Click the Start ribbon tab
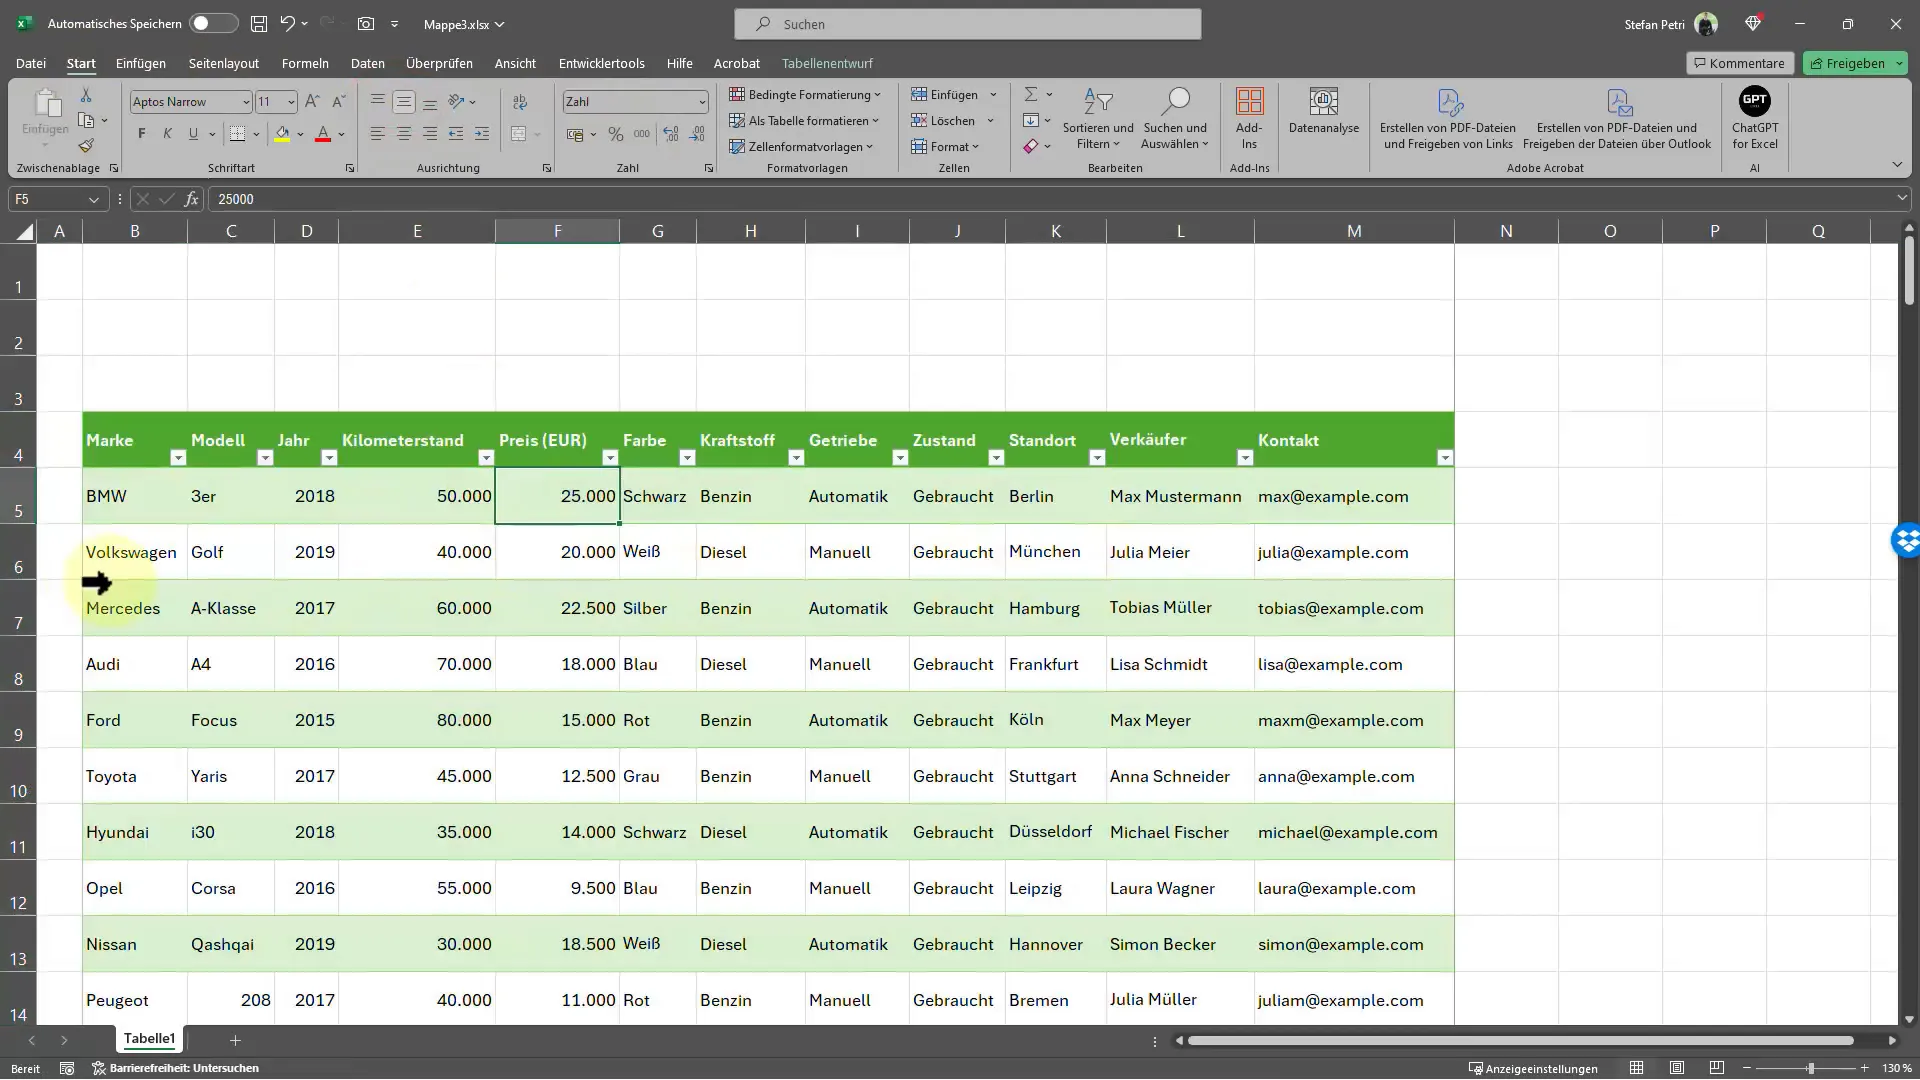The image size is (1920, 1080). (x=80, y=62)
